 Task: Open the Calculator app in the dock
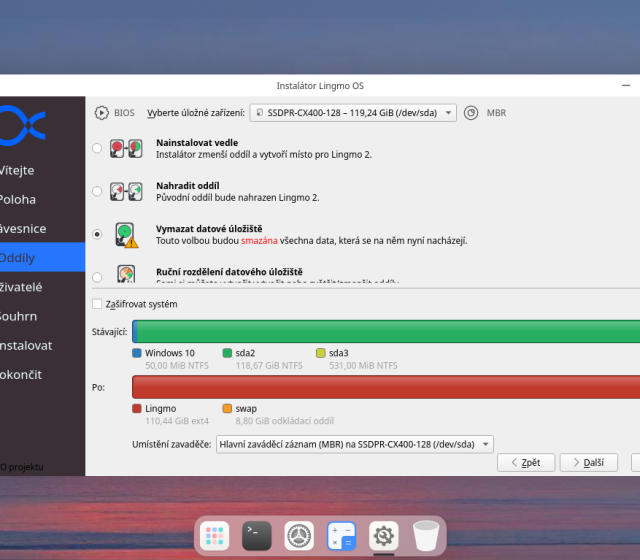341,536
